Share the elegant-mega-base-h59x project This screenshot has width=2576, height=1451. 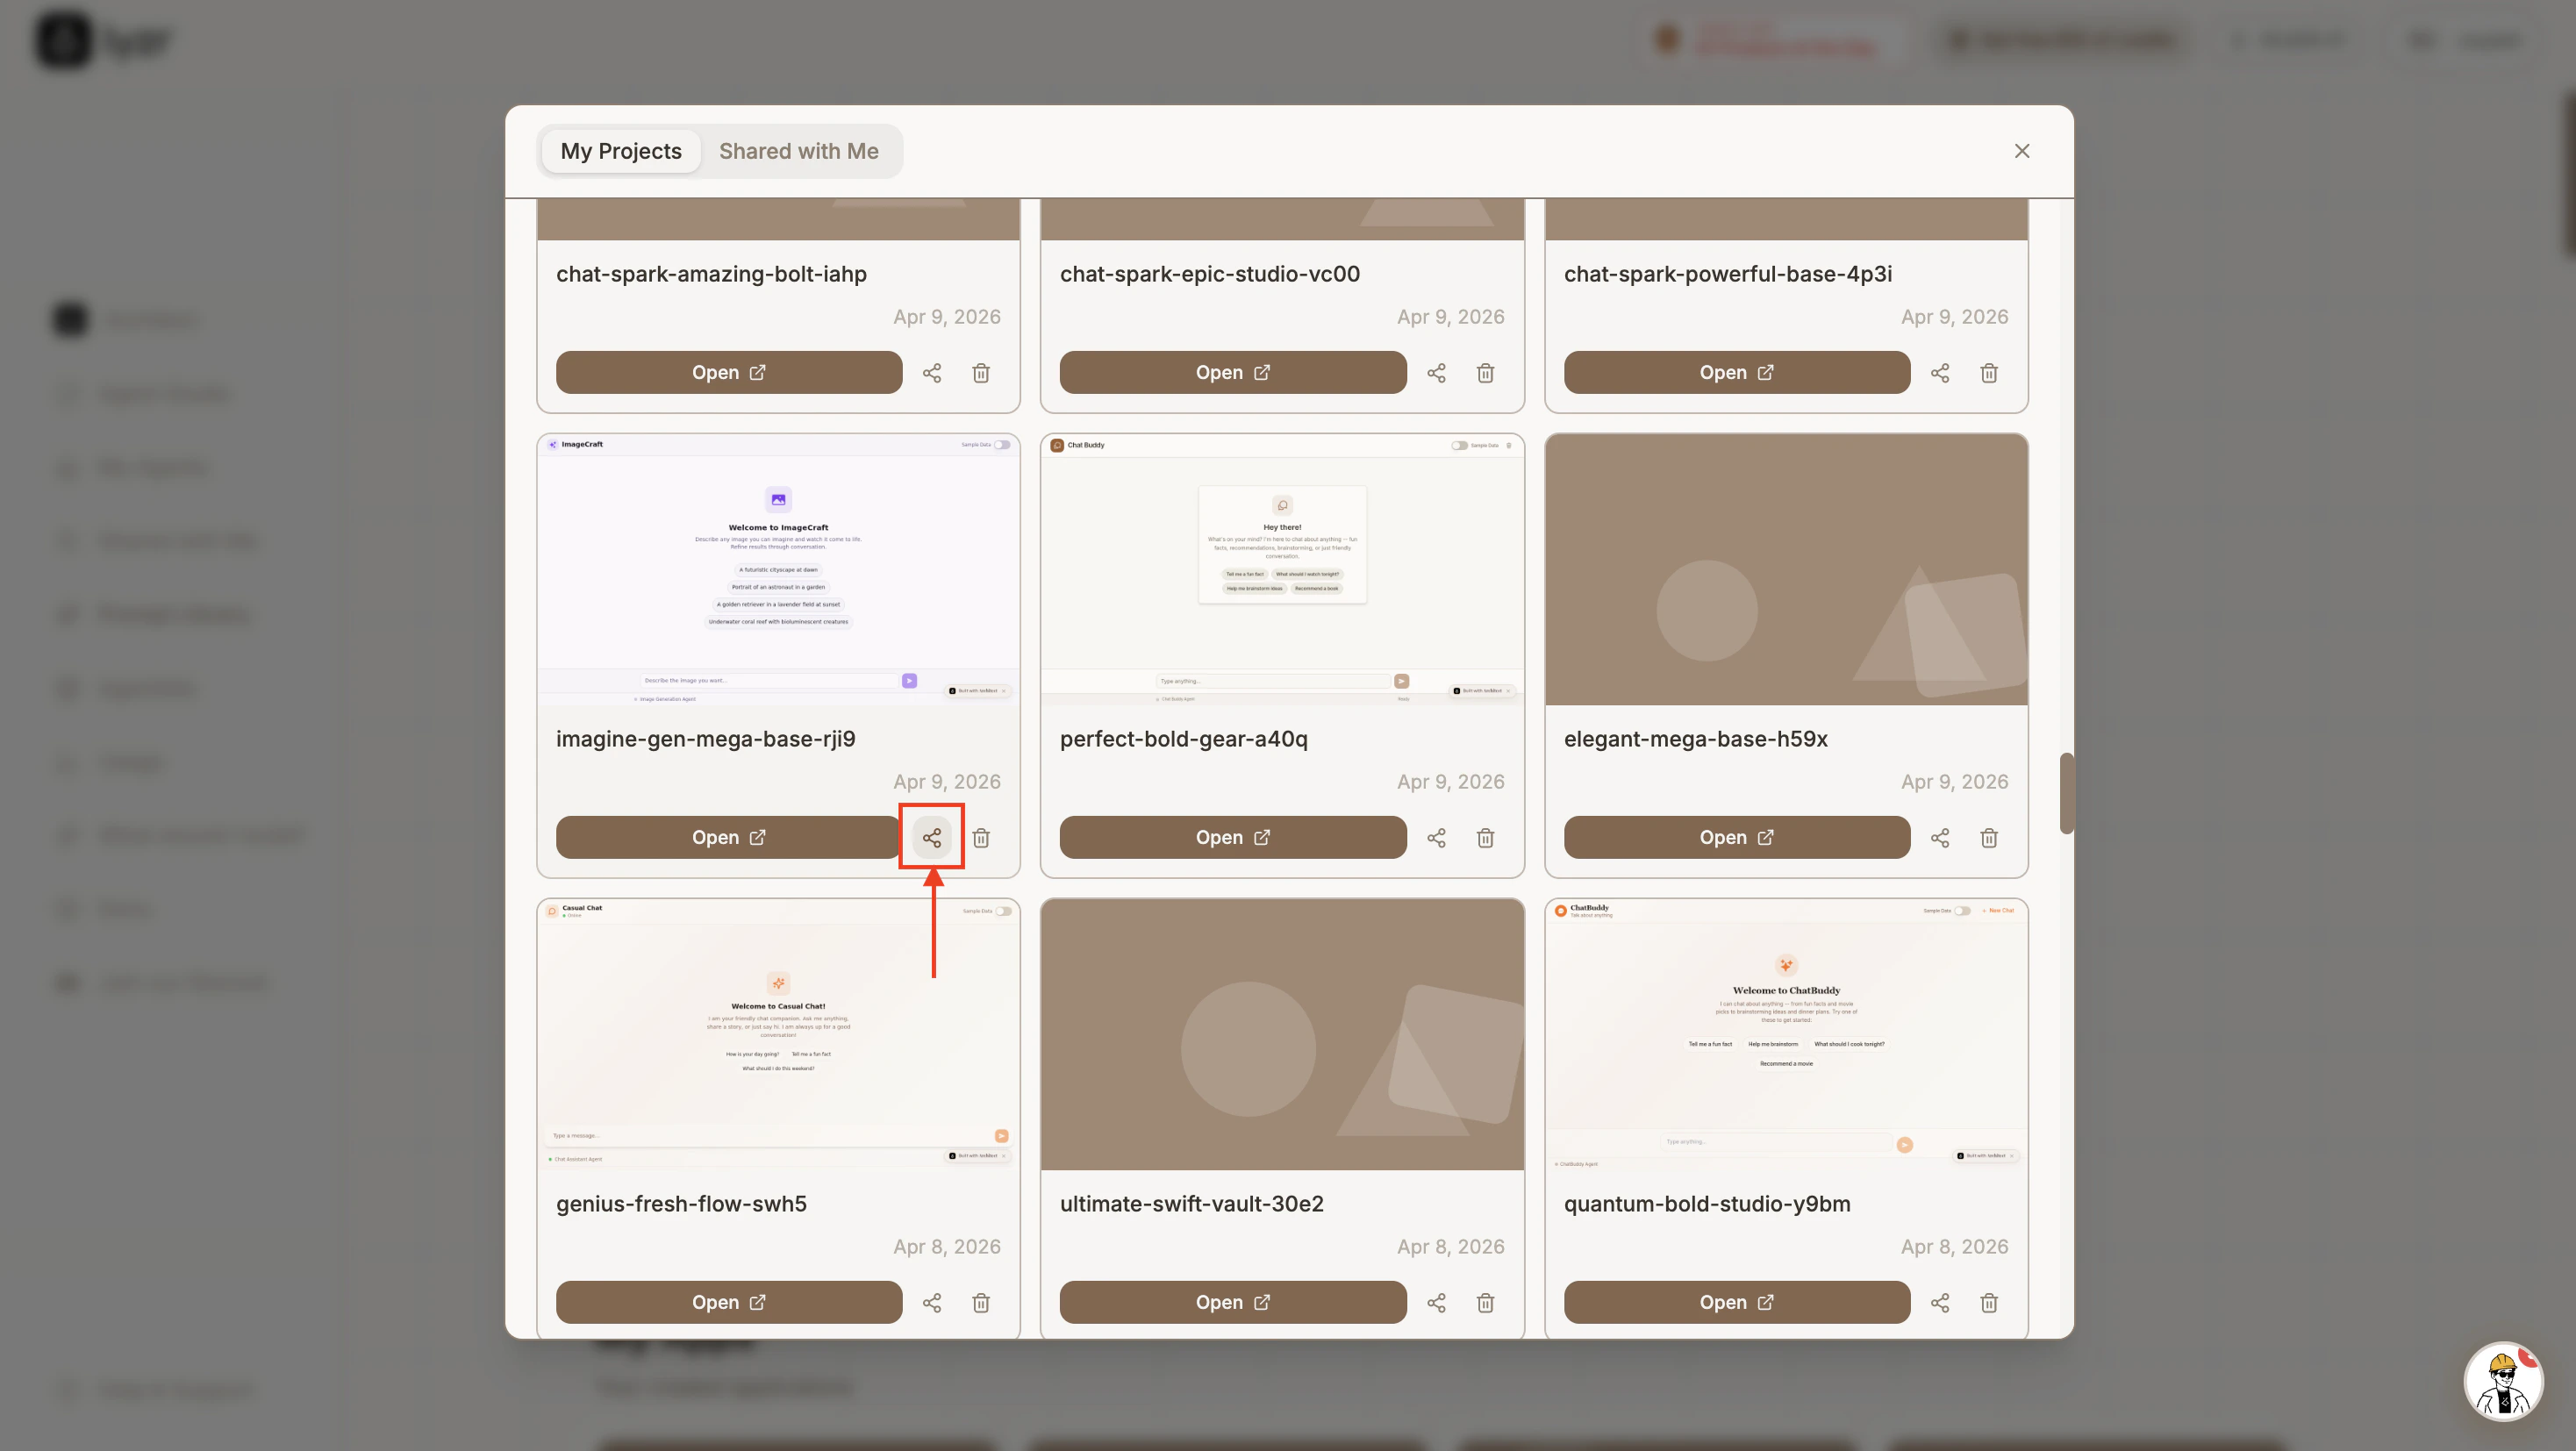1940,837
